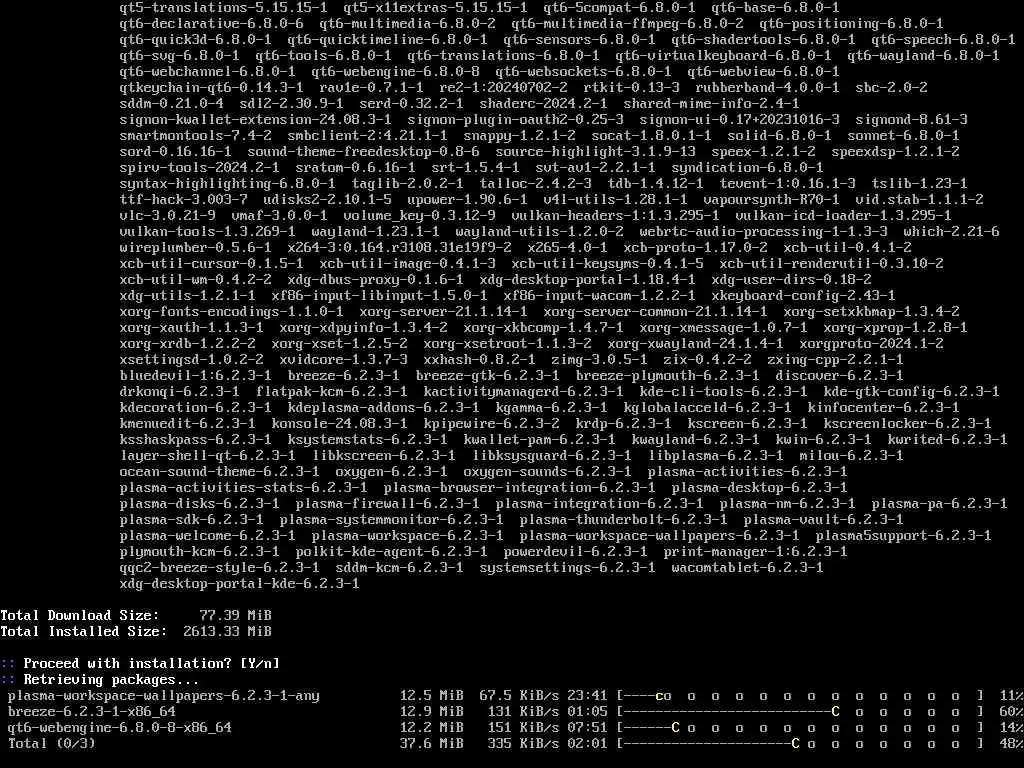Click the systemsettings-6.2.3-1 package entry

point(568,568)
